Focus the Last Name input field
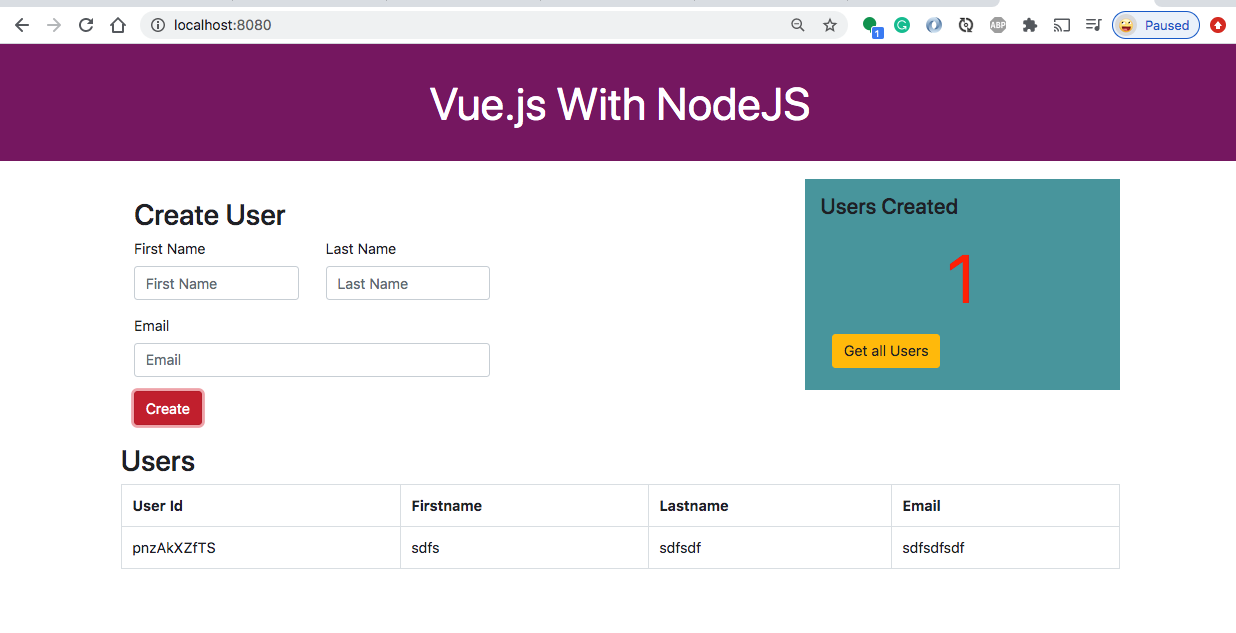Screen dimensions: 1236x633 point(408,283)
